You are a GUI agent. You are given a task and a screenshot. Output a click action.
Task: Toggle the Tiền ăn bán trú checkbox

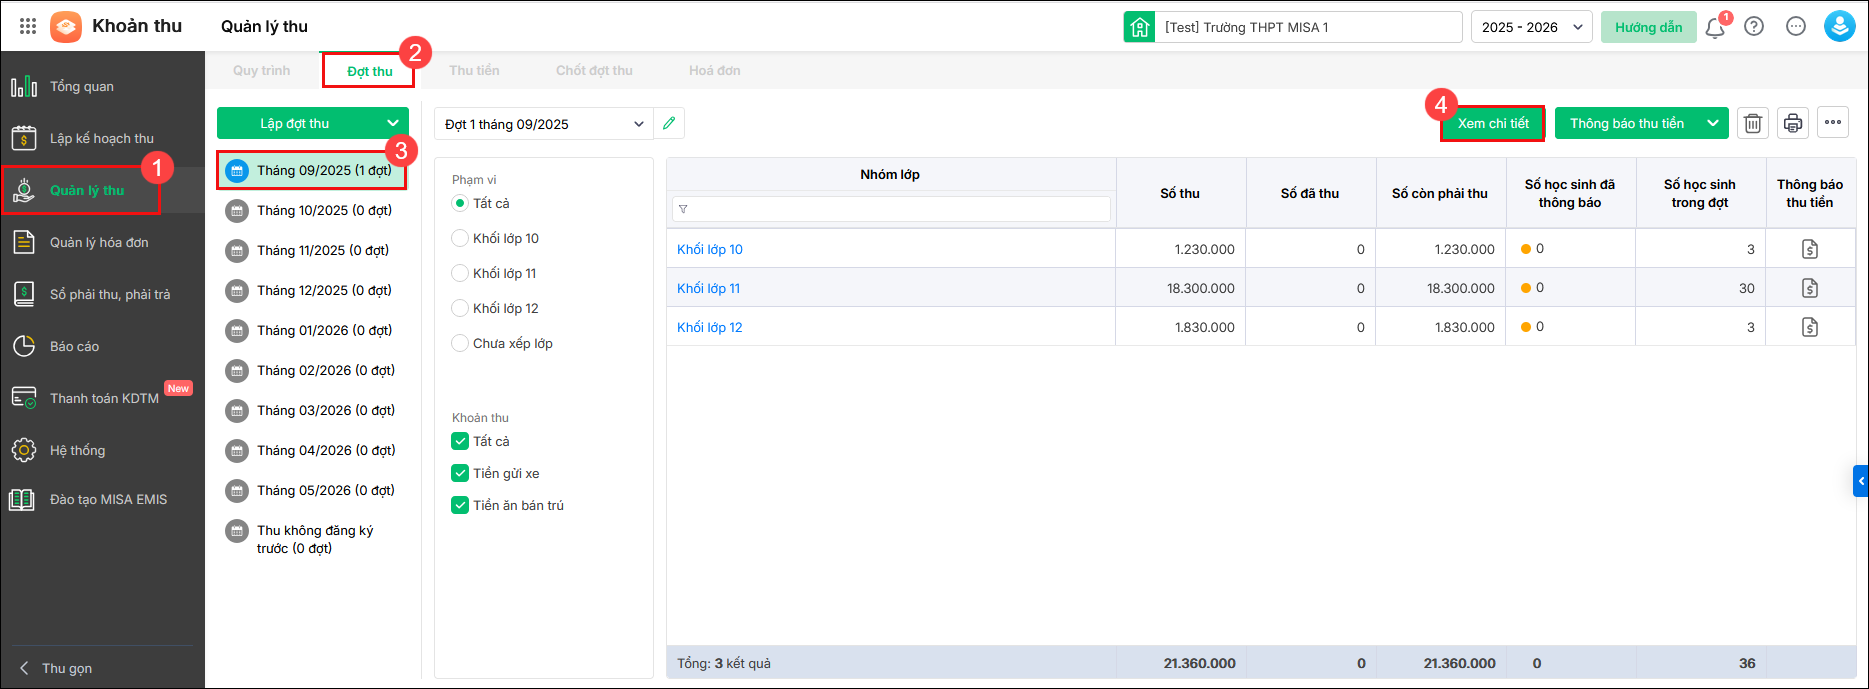[x=460, y=505]
